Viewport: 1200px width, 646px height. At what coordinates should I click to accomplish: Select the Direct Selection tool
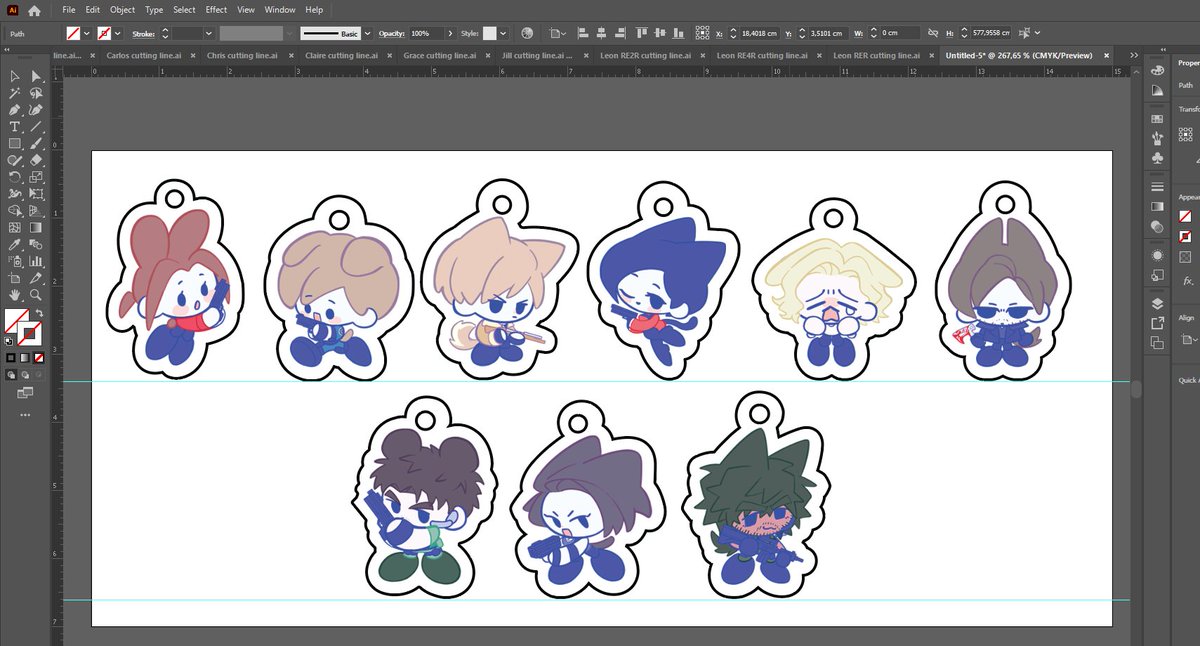click(36, 76)
